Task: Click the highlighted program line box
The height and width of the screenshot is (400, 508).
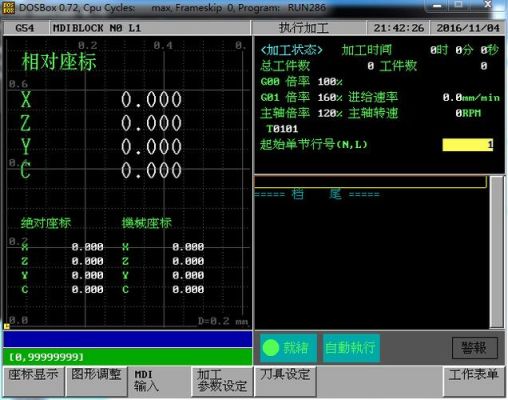Action: [370, 182]
